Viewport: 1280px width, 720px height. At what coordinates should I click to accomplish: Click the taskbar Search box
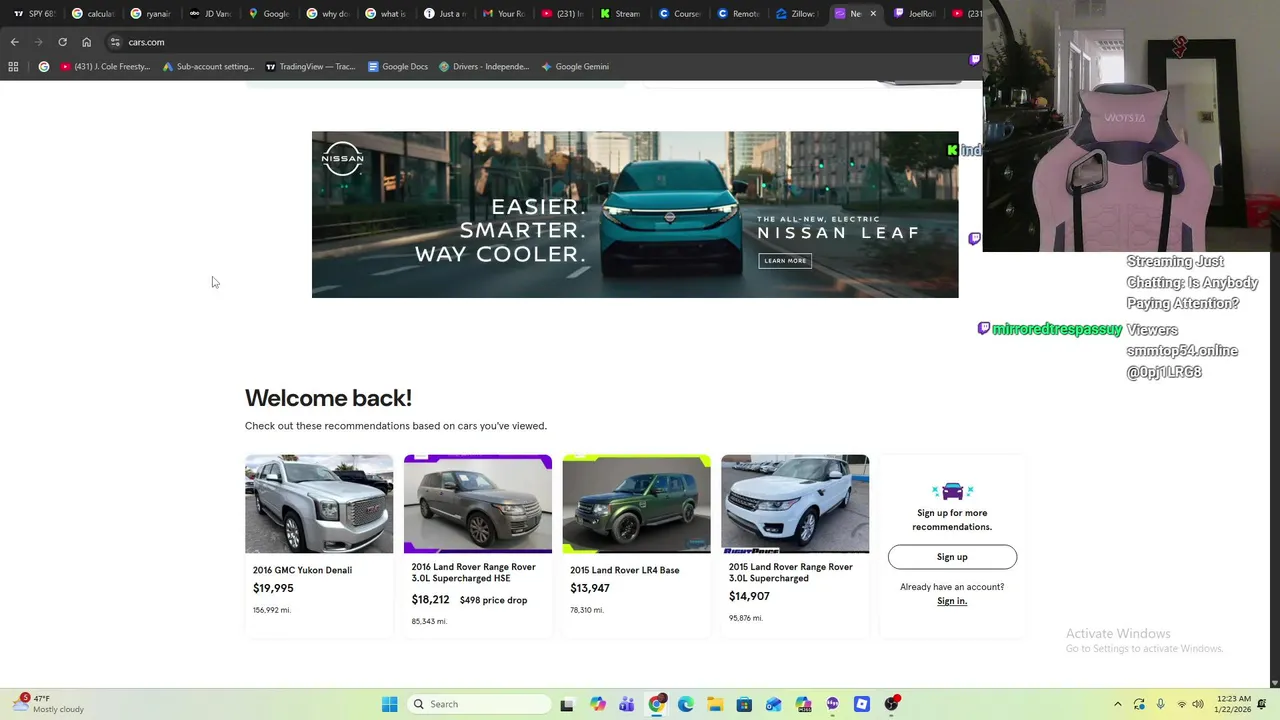(x=481, y=704)
